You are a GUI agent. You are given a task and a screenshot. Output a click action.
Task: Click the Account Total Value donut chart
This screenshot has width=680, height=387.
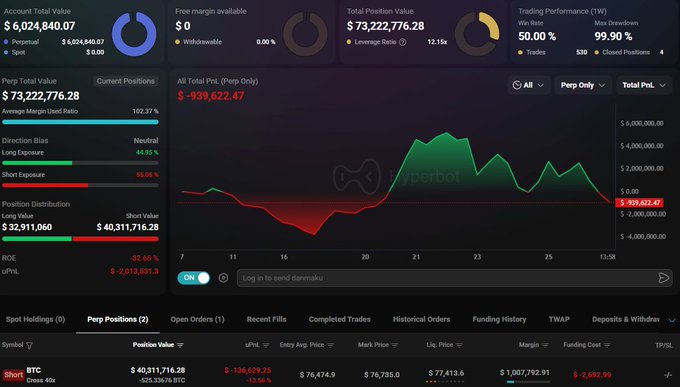(134, 34)
